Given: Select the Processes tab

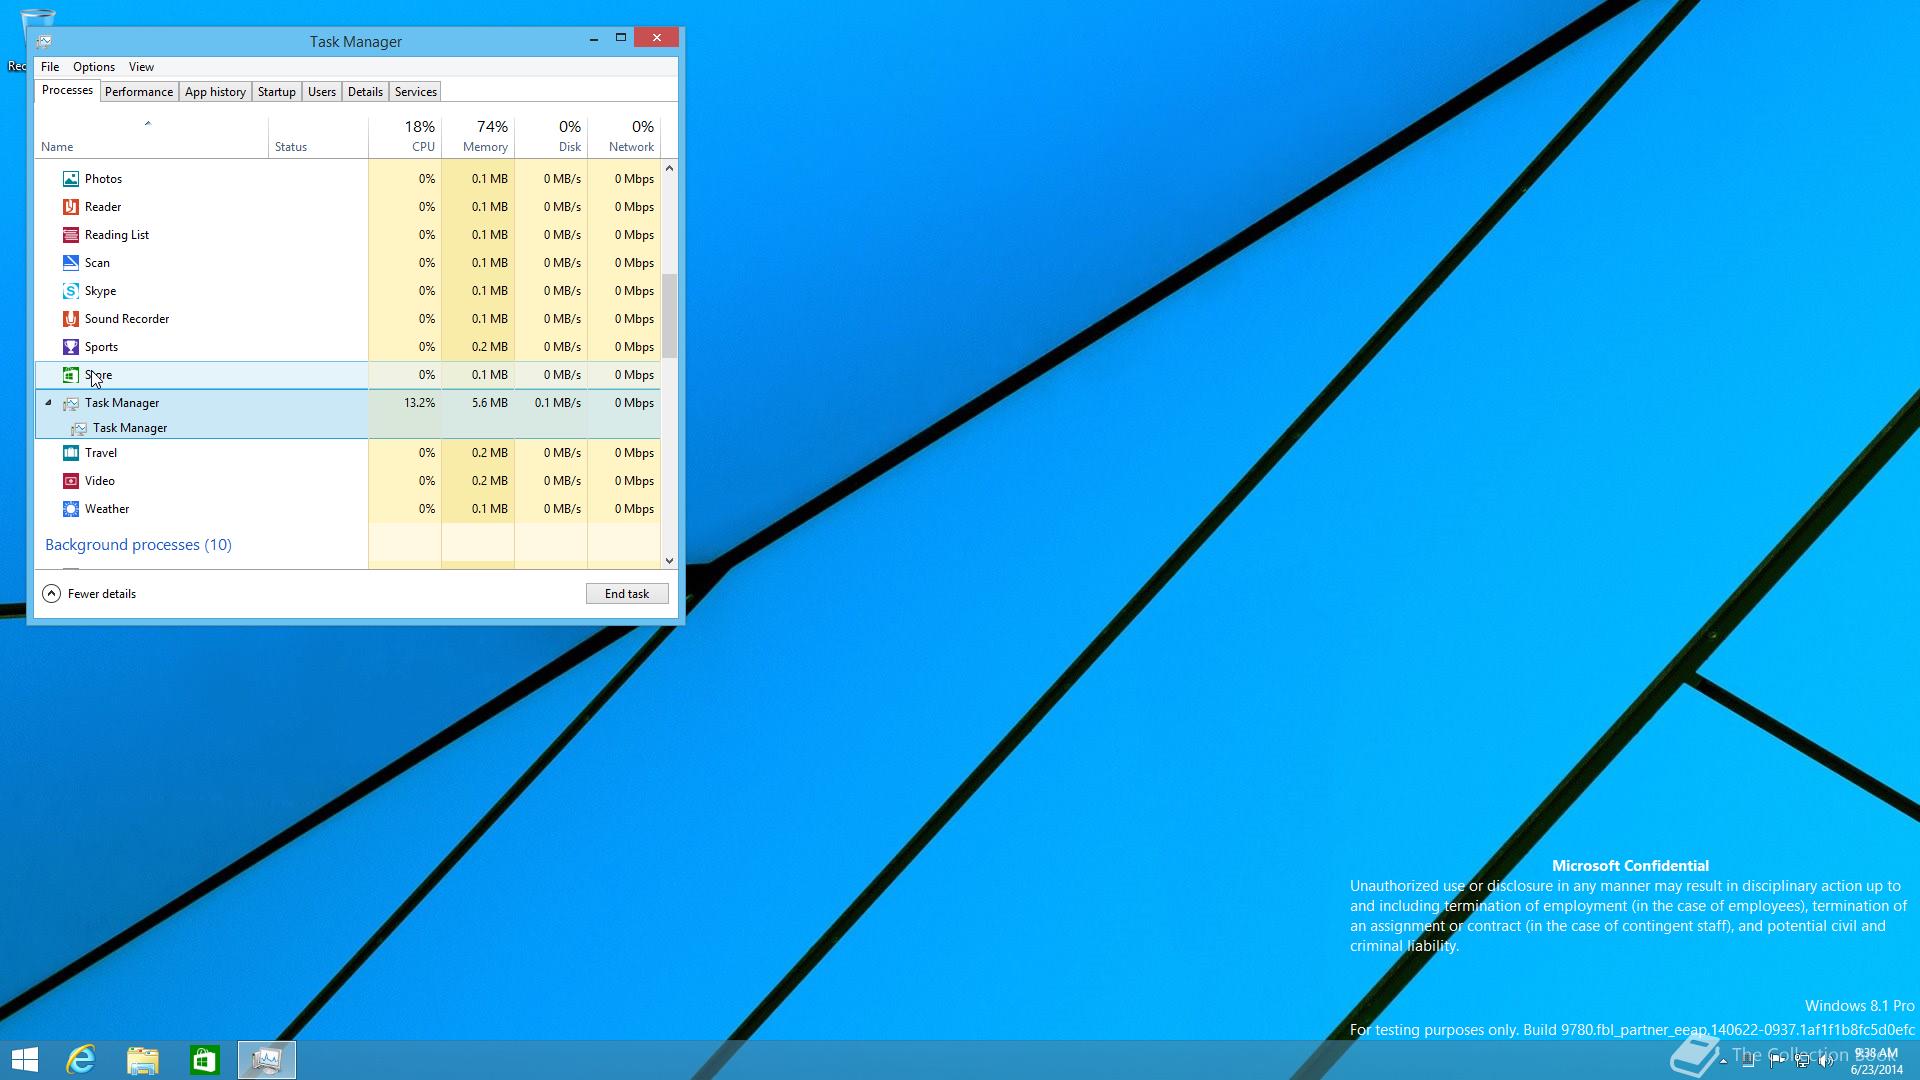Looking at the screenshot, I should click(x=67, y=90).
